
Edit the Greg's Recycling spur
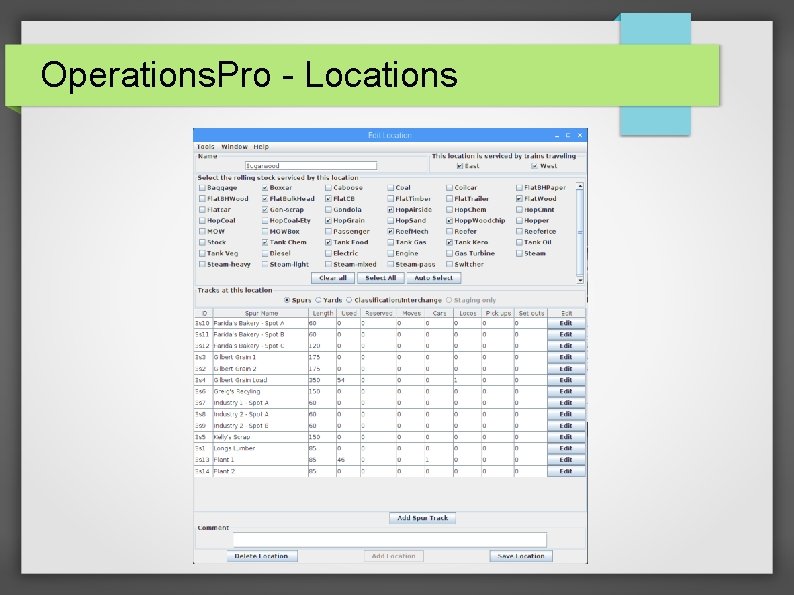[566, 392]
